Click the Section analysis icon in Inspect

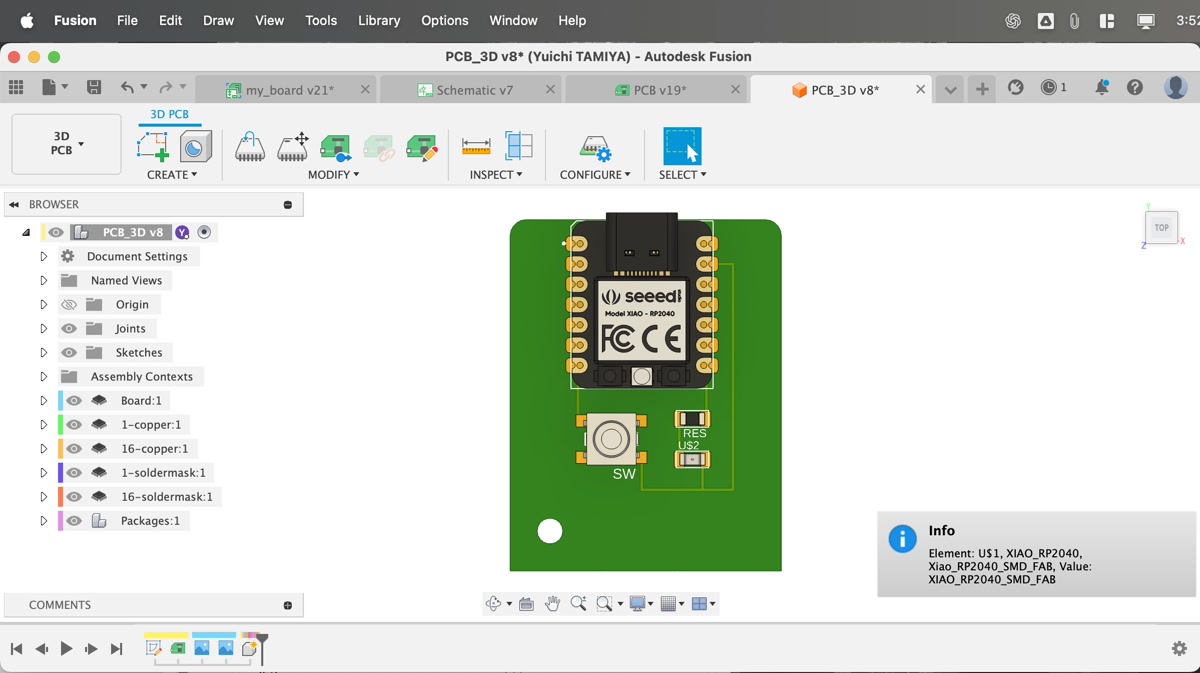pos(518,147)
